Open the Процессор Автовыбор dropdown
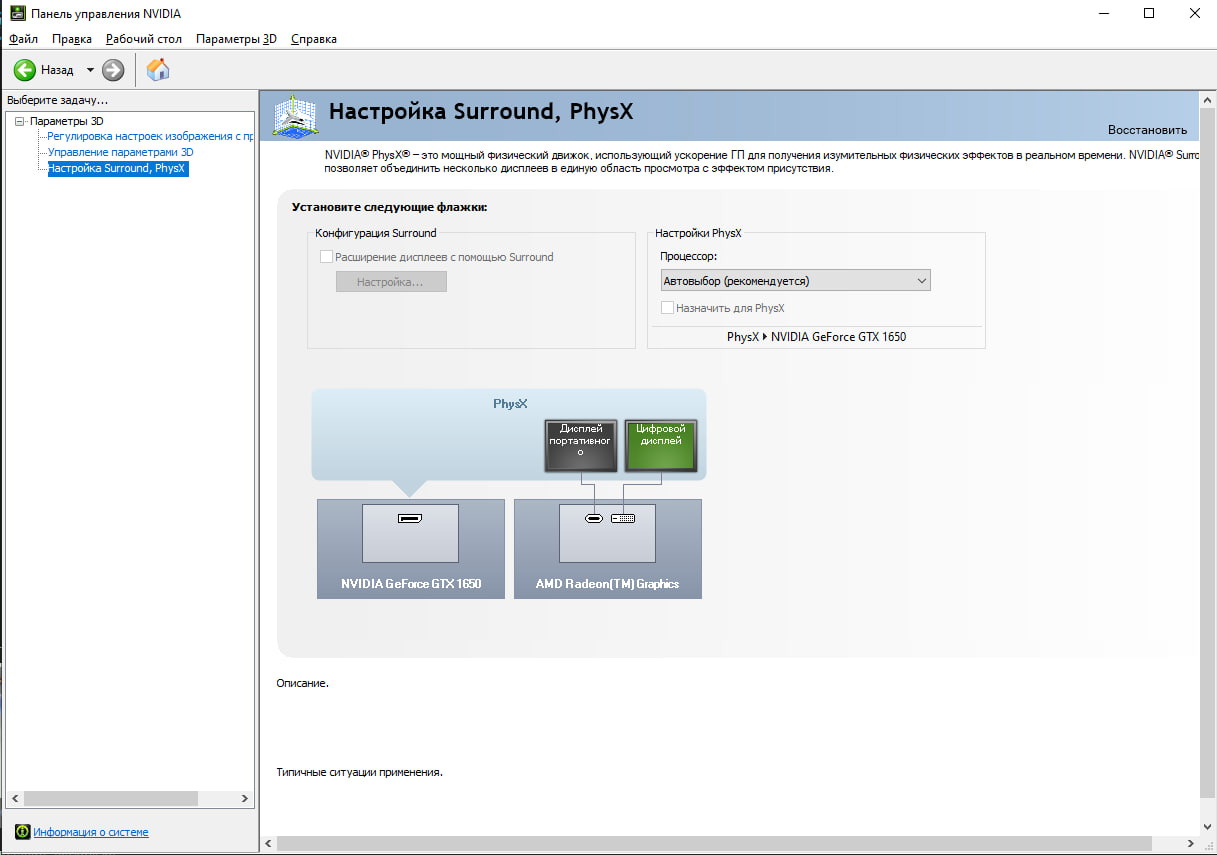 pyautogui.click(x=795, y=281)
